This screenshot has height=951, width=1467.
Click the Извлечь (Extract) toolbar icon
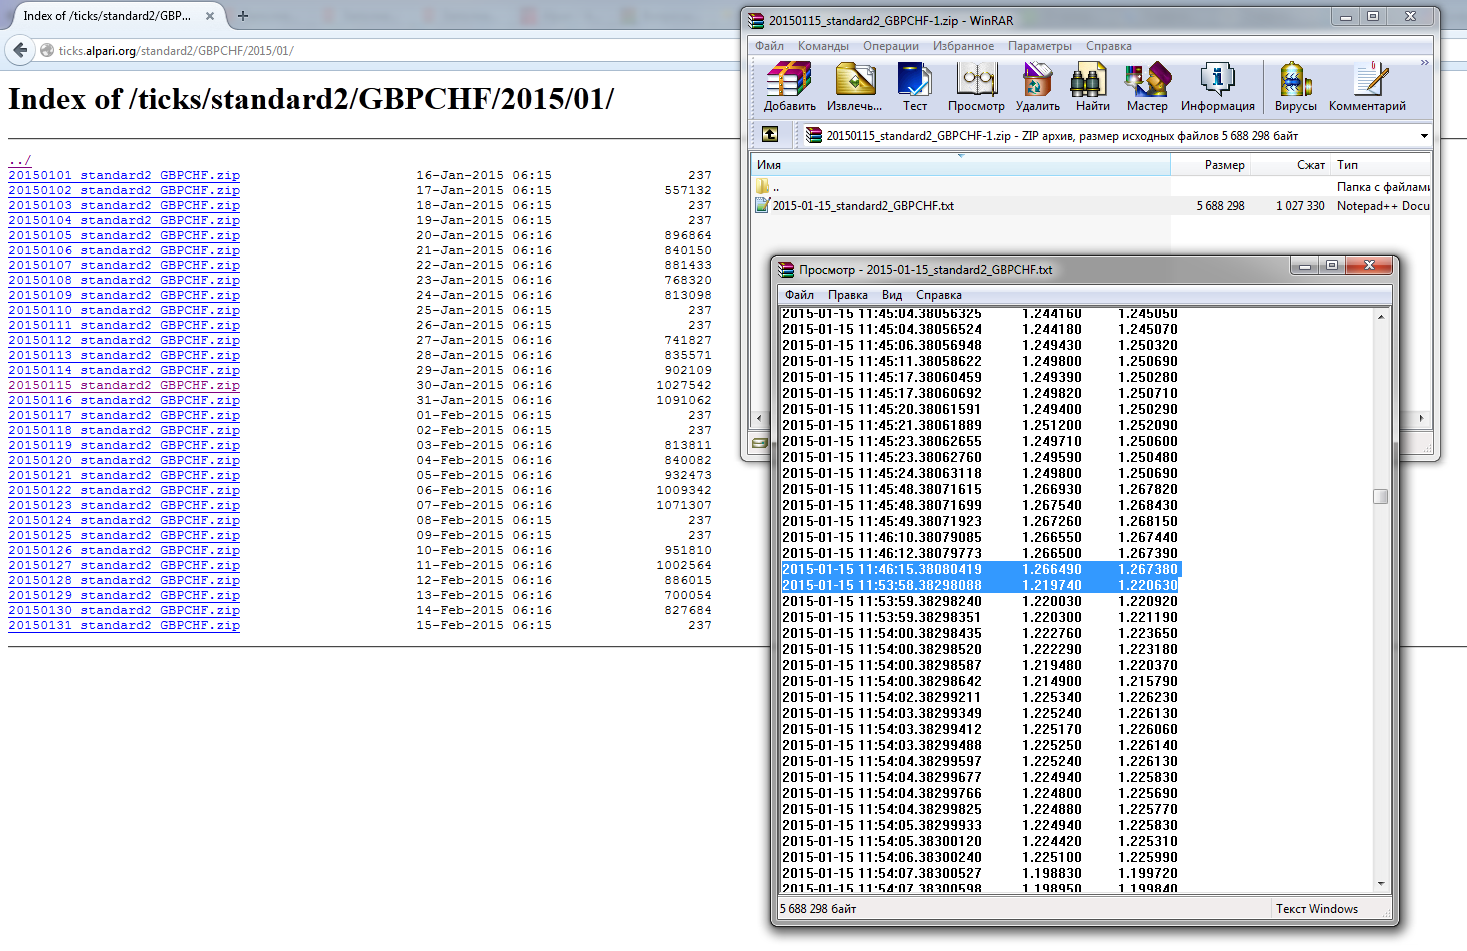[854, 86]
